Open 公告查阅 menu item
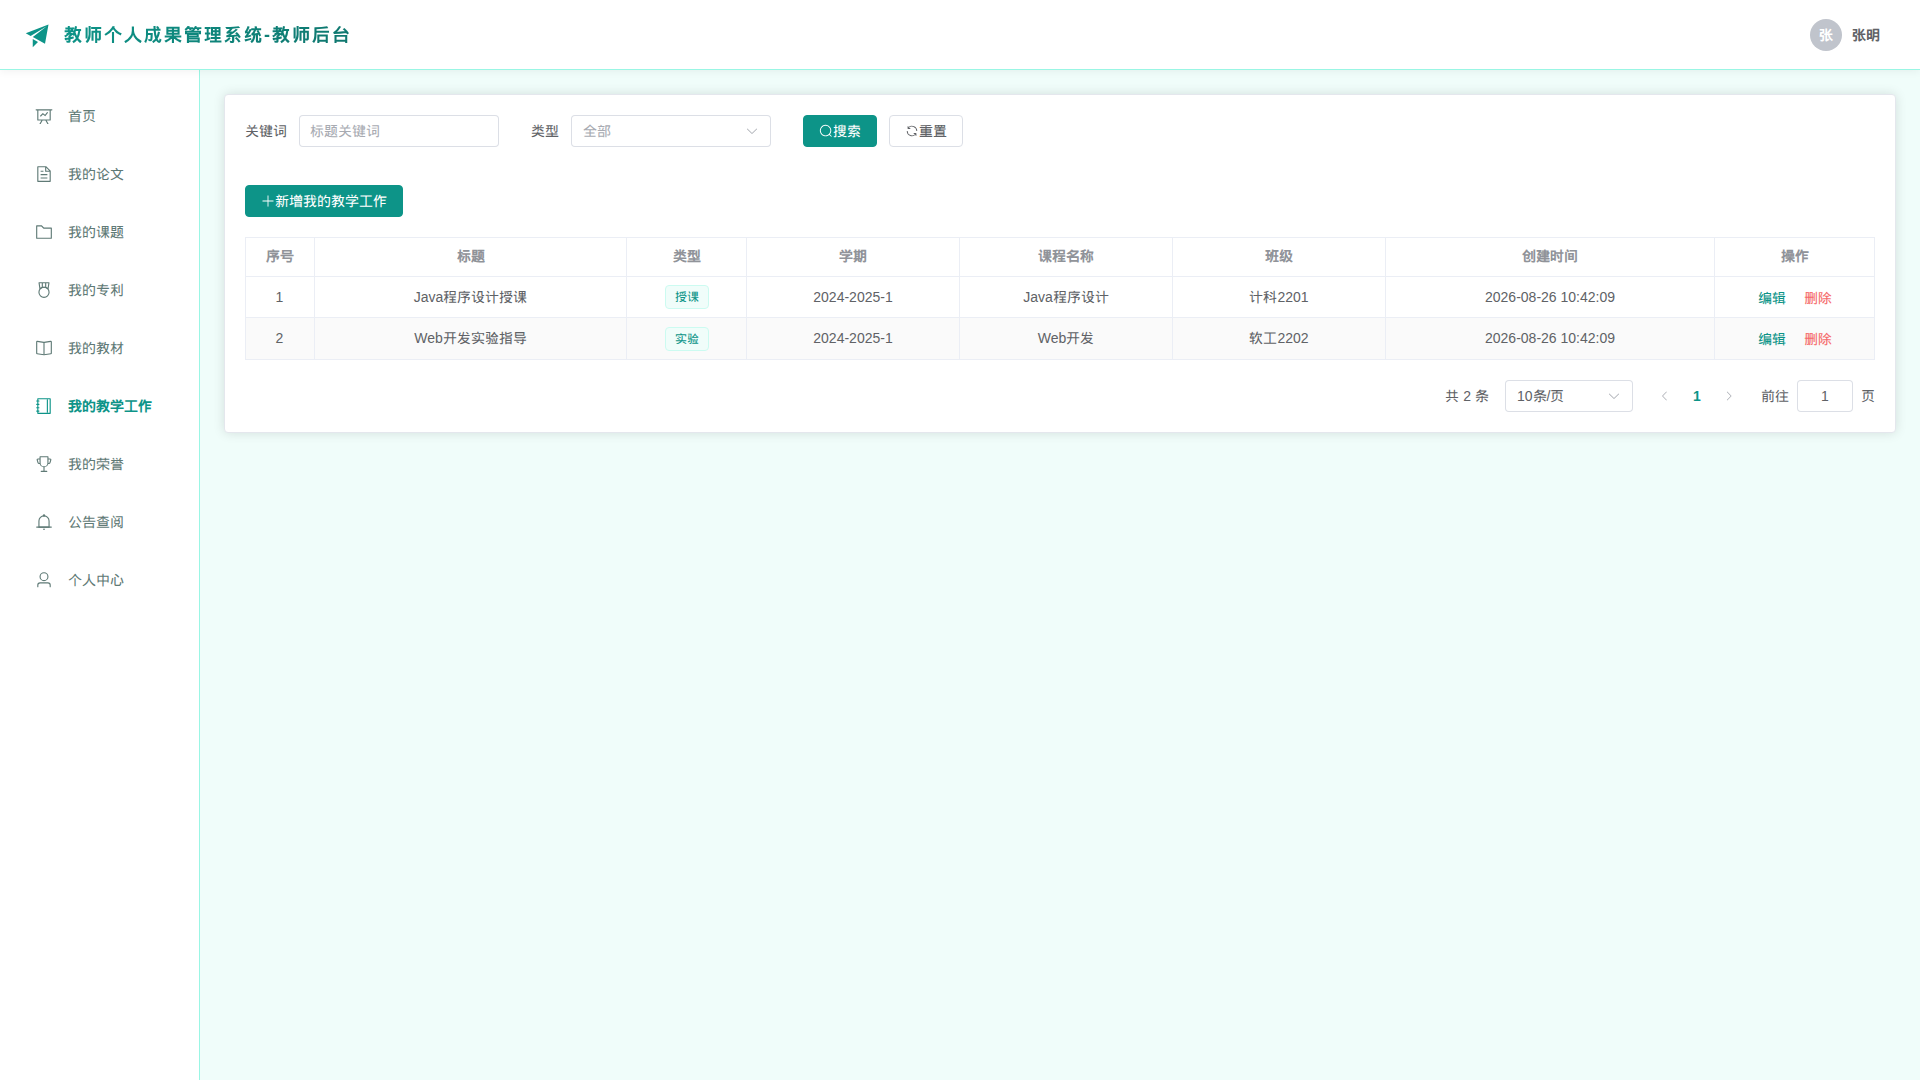Image resolution: width=1920 pixels, height=1080 pixels. click(100, 522)
